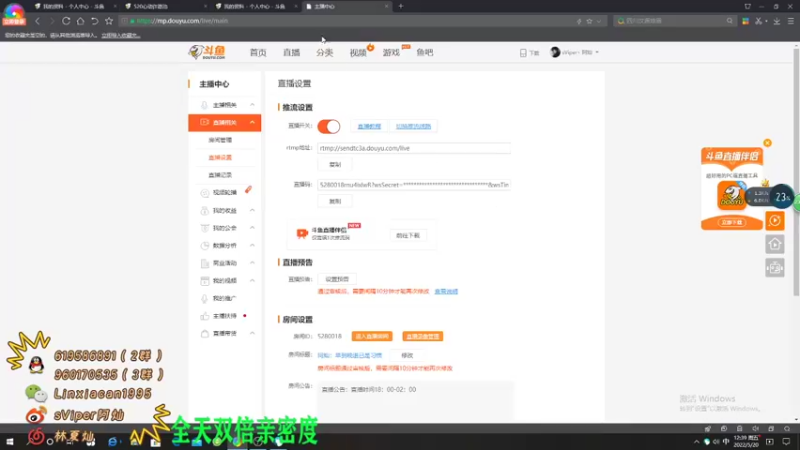
Task: Click the browser back arrow
Action: click(37, 21)
